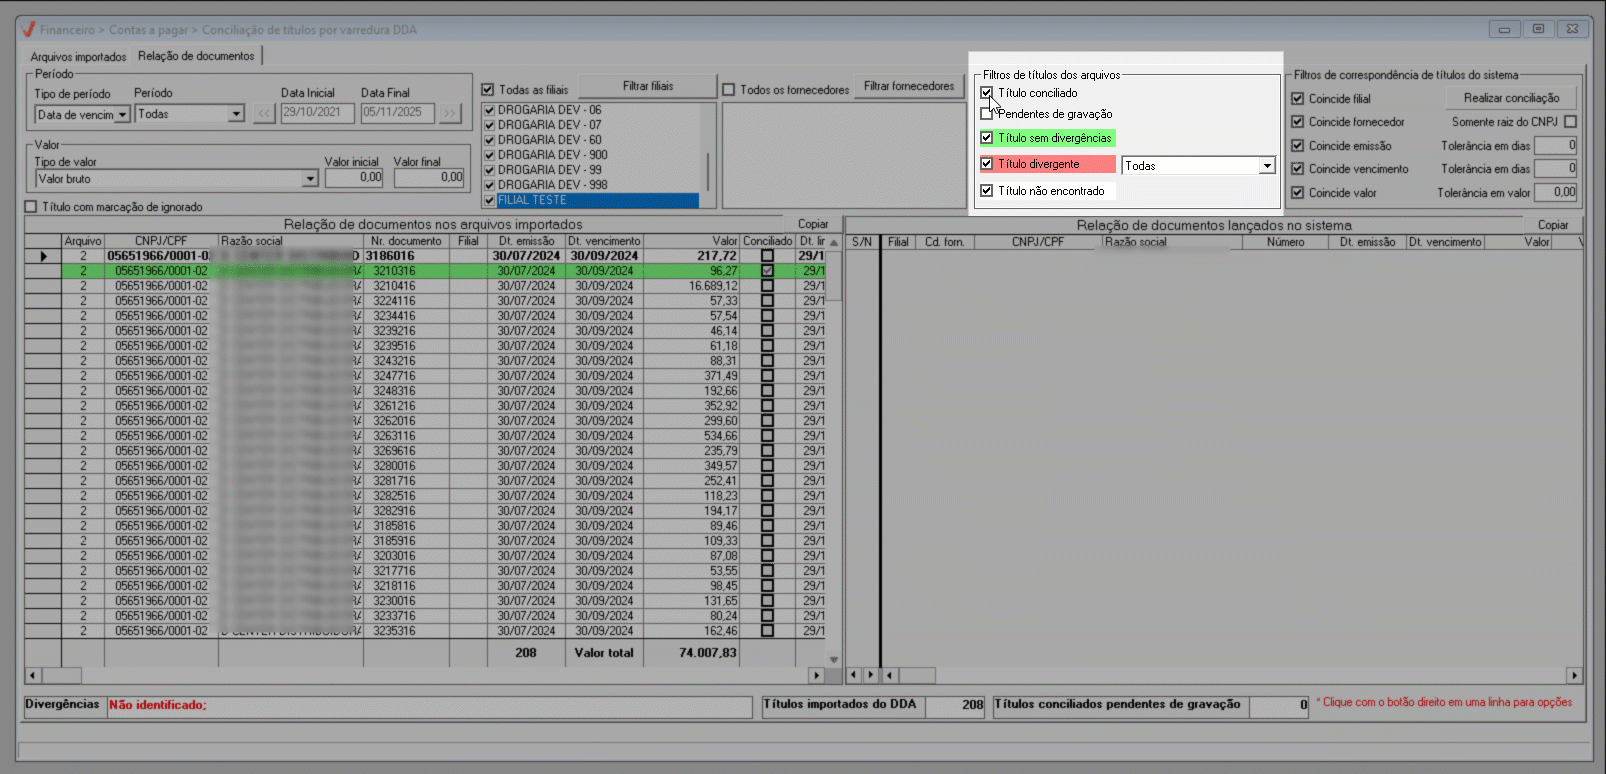1606x774 pixels.
Task: Click right scroll arrow of system documents grid
Action: pos(1574,676)
